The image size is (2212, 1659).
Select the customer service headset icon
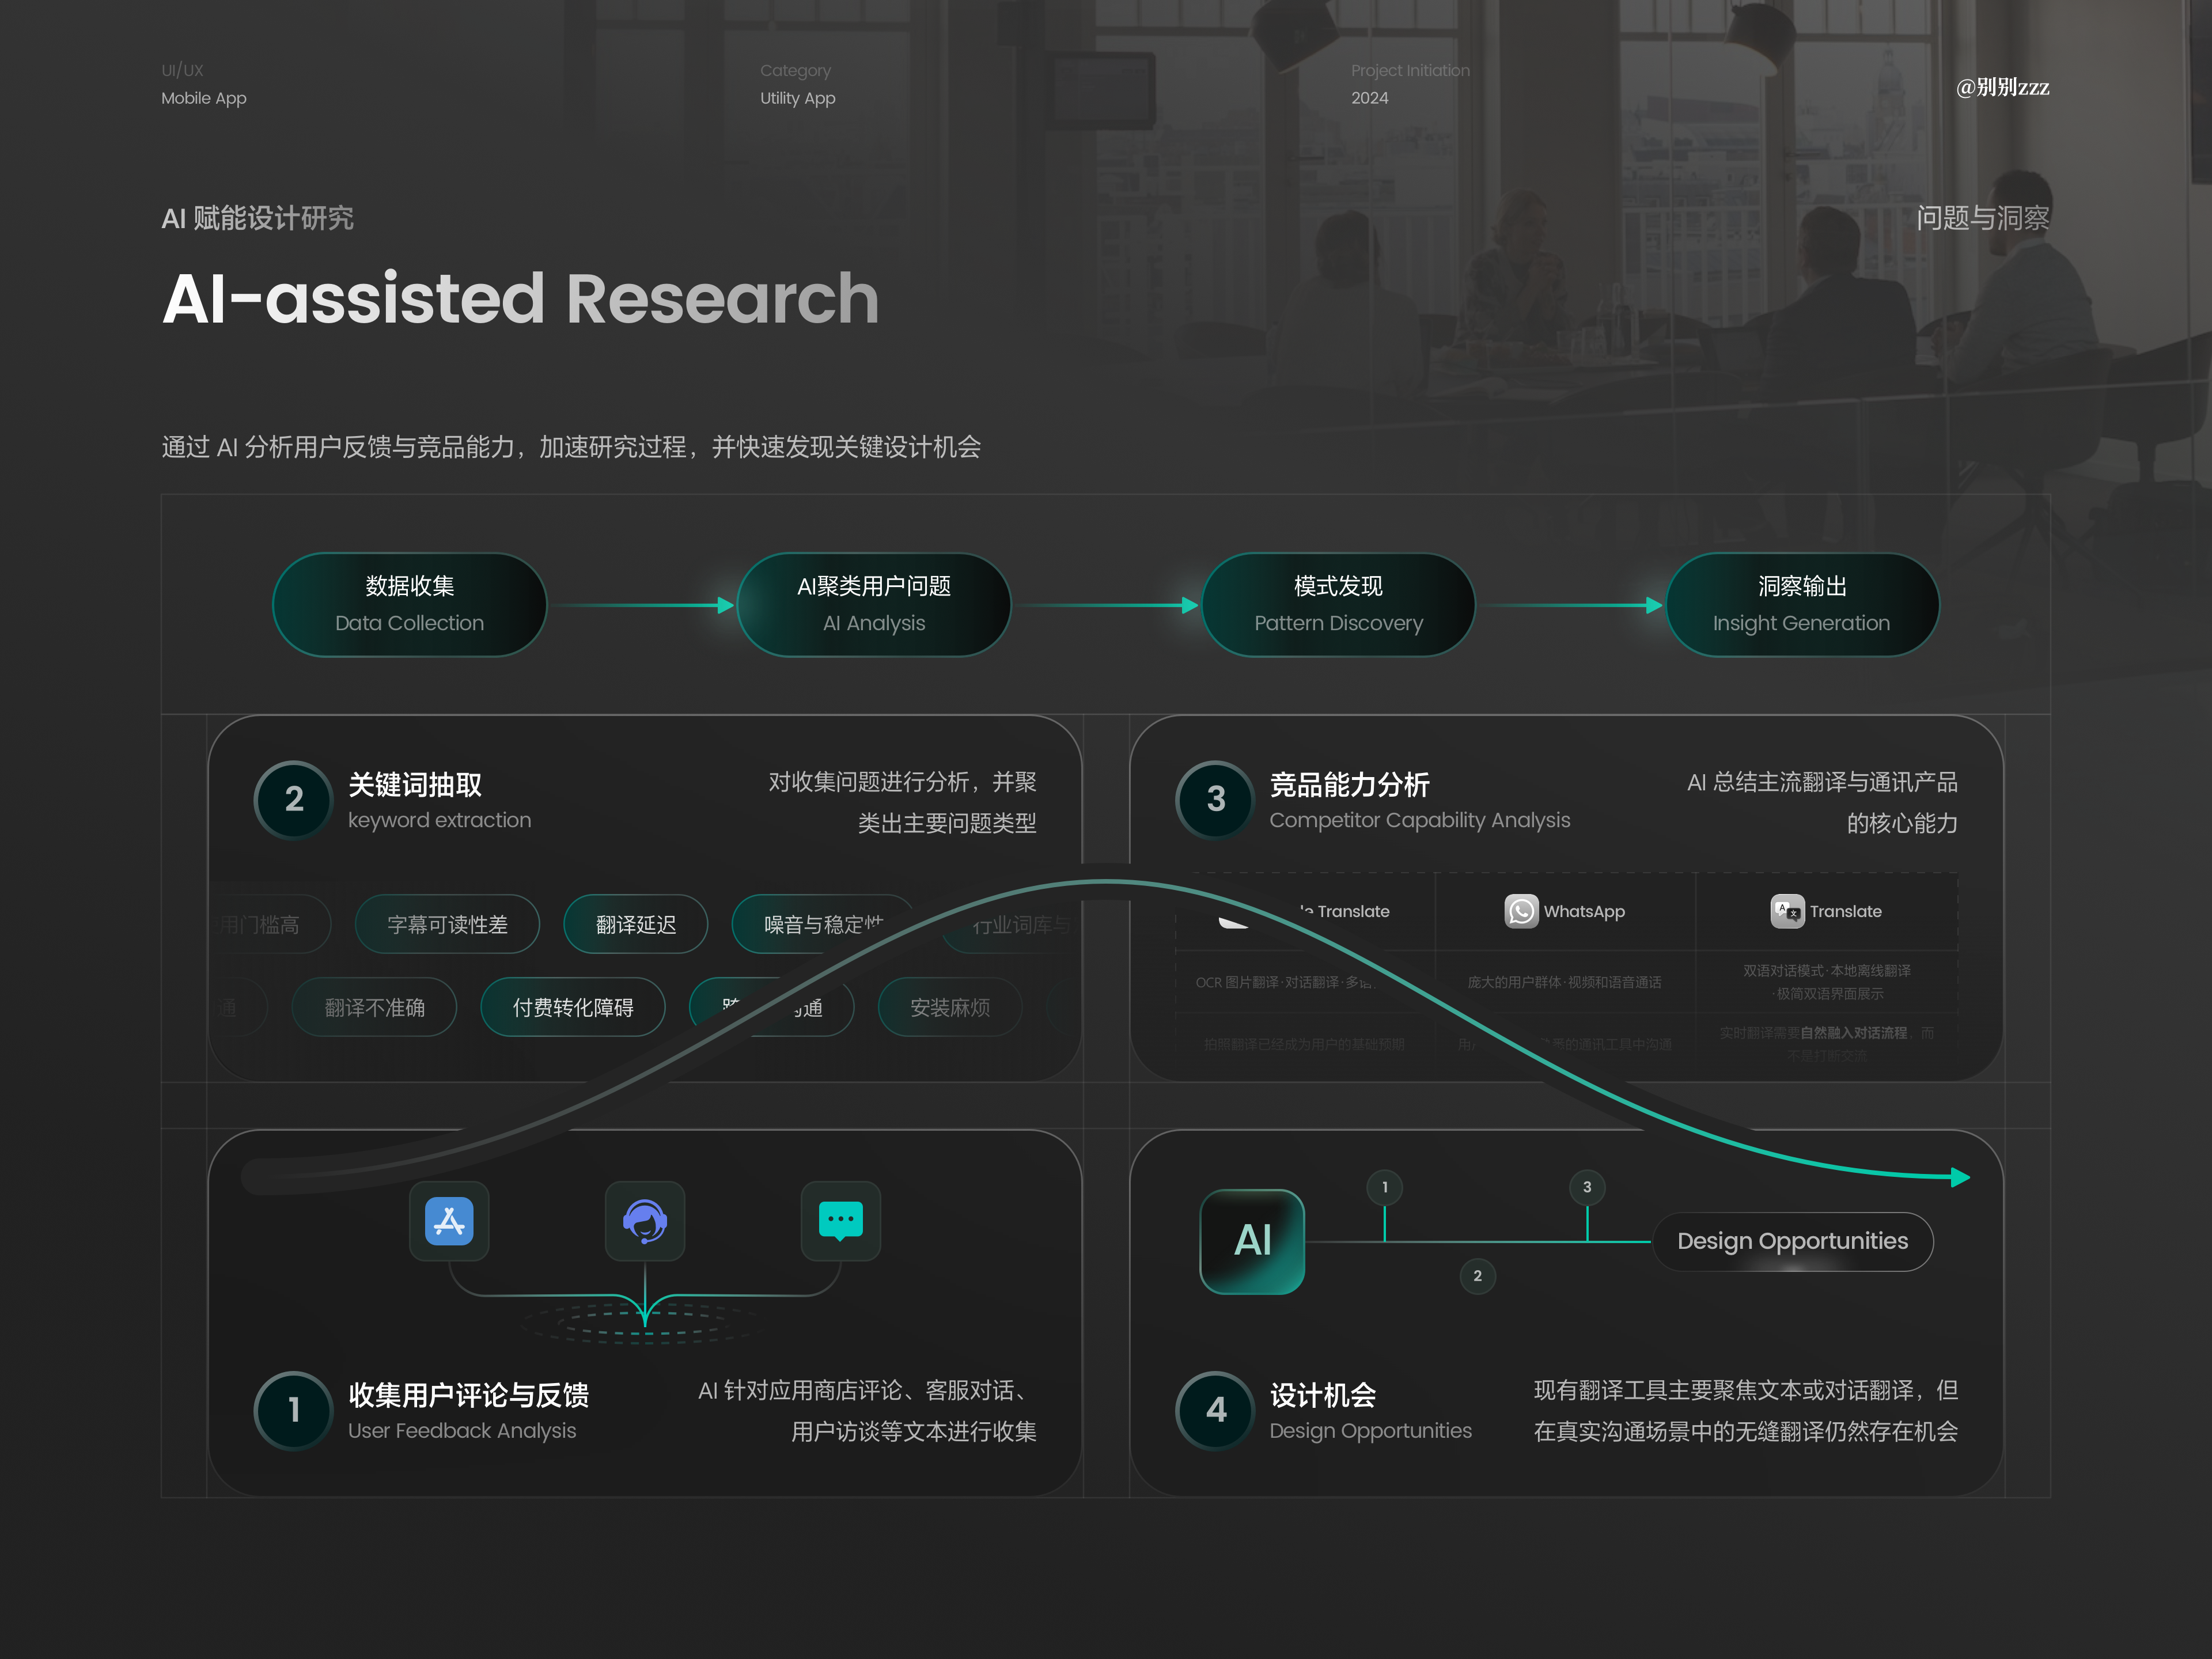[645, 1221]
